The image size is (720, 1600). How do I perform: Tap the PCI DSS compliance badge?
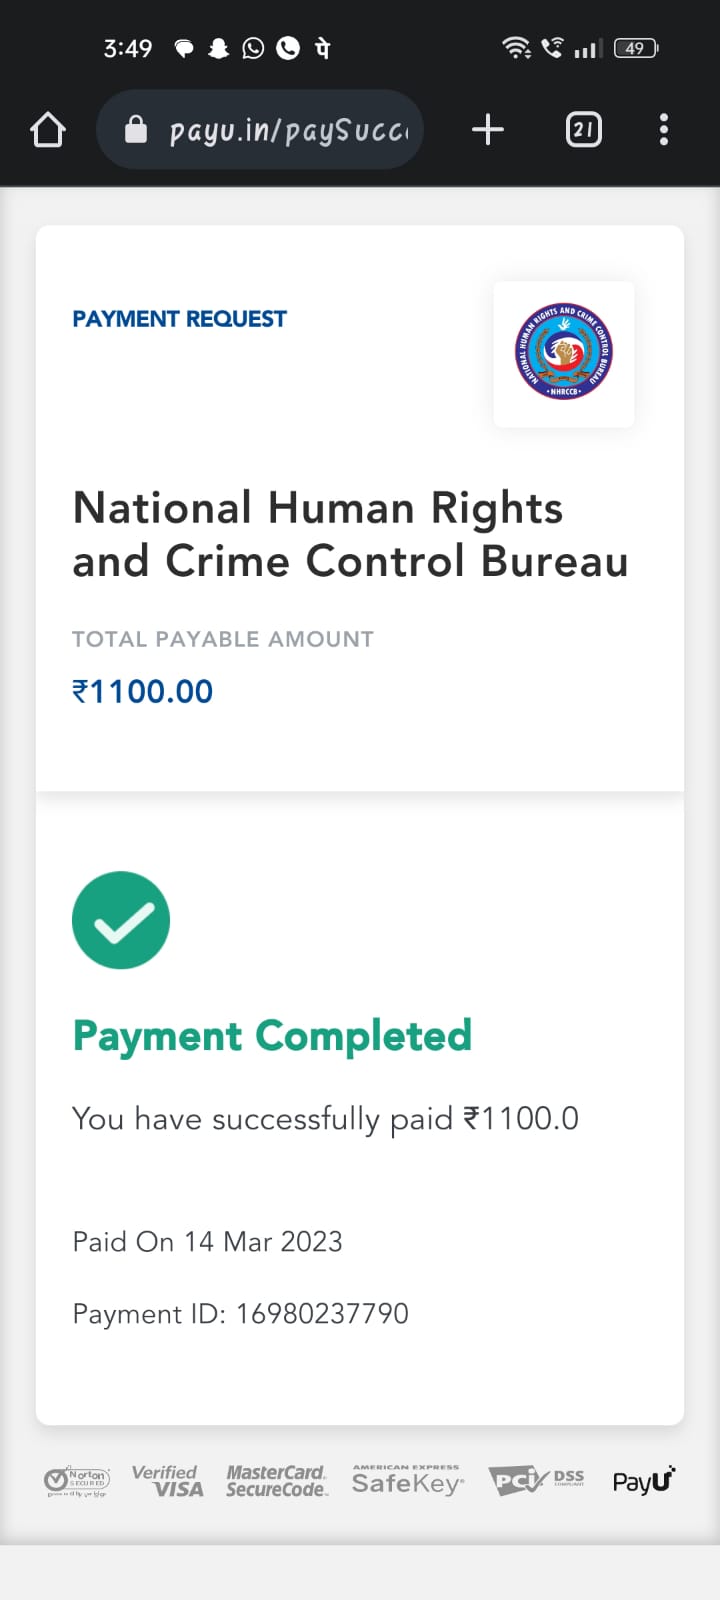(x=536, y=1480)
